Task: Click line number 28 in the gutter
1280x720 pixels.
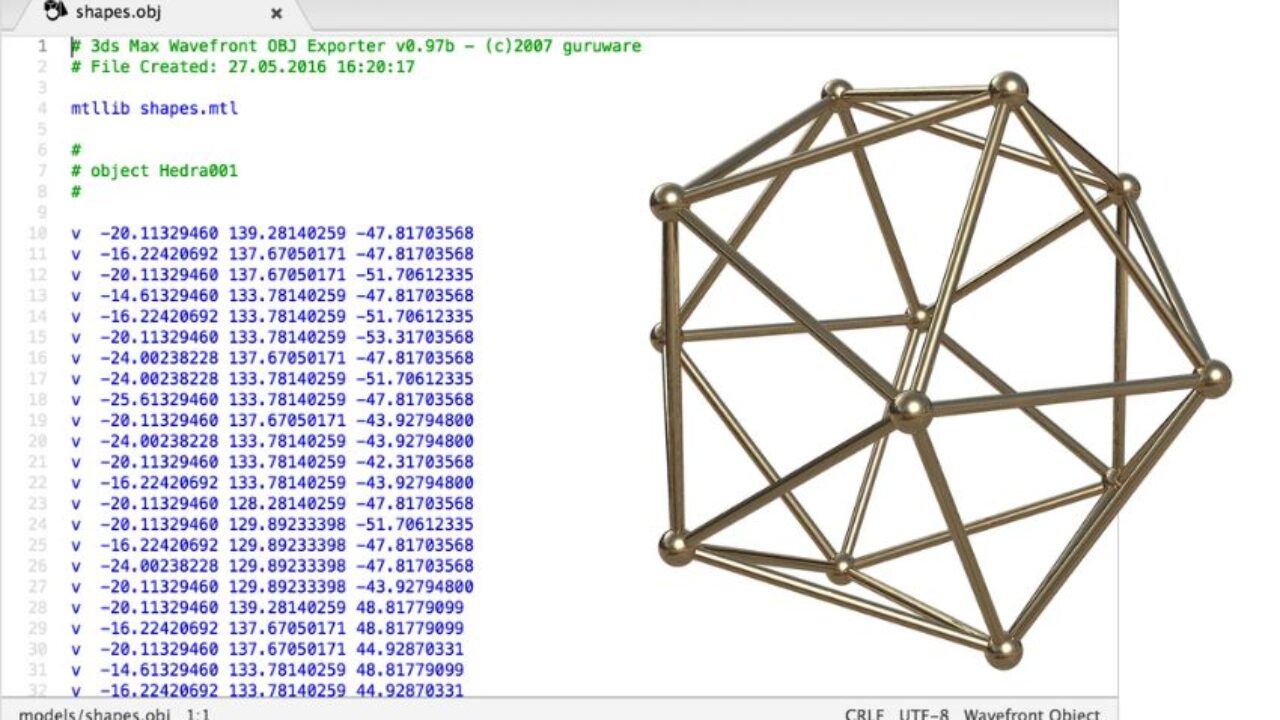Action: coord(37,607)
